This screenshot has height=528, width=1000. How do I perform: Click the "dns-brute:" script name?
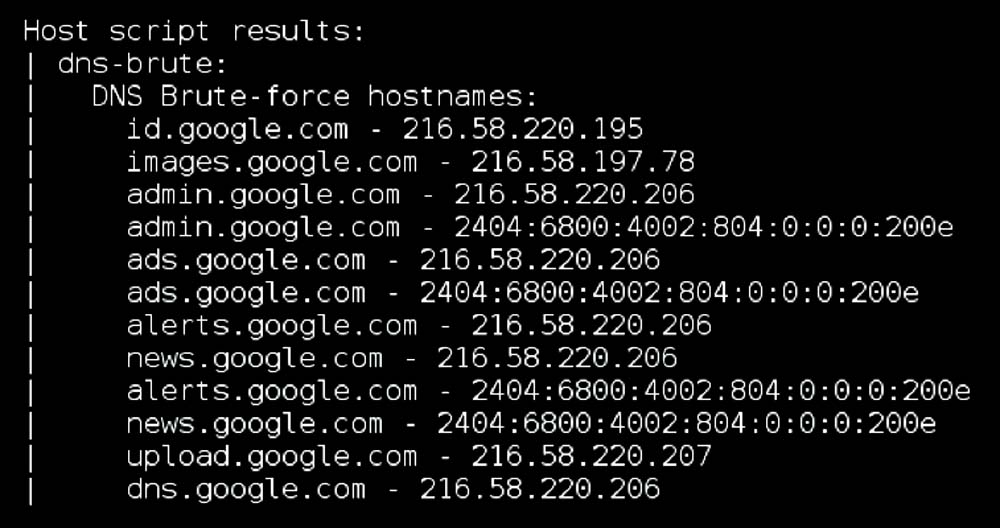pyautogui.click(x=143, y=64)
